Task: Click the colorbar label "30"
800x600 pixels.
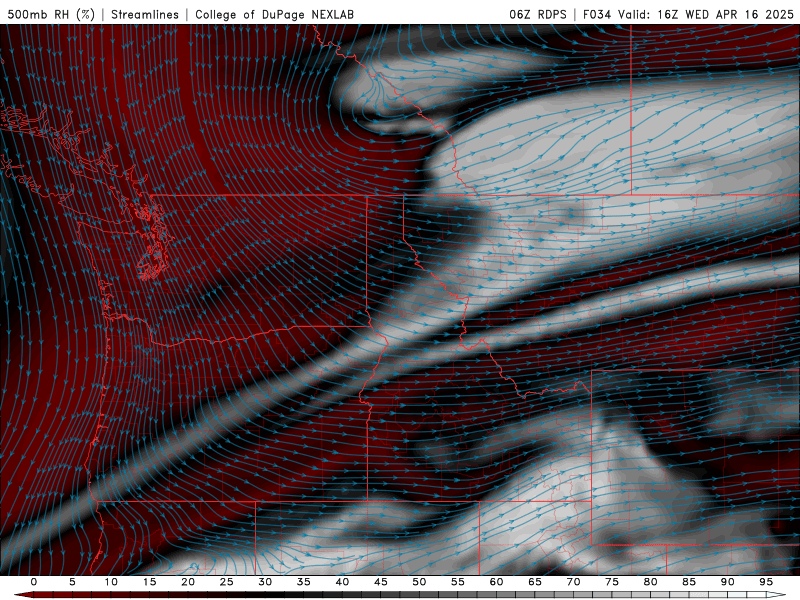Action: click(x=265, y=582)
